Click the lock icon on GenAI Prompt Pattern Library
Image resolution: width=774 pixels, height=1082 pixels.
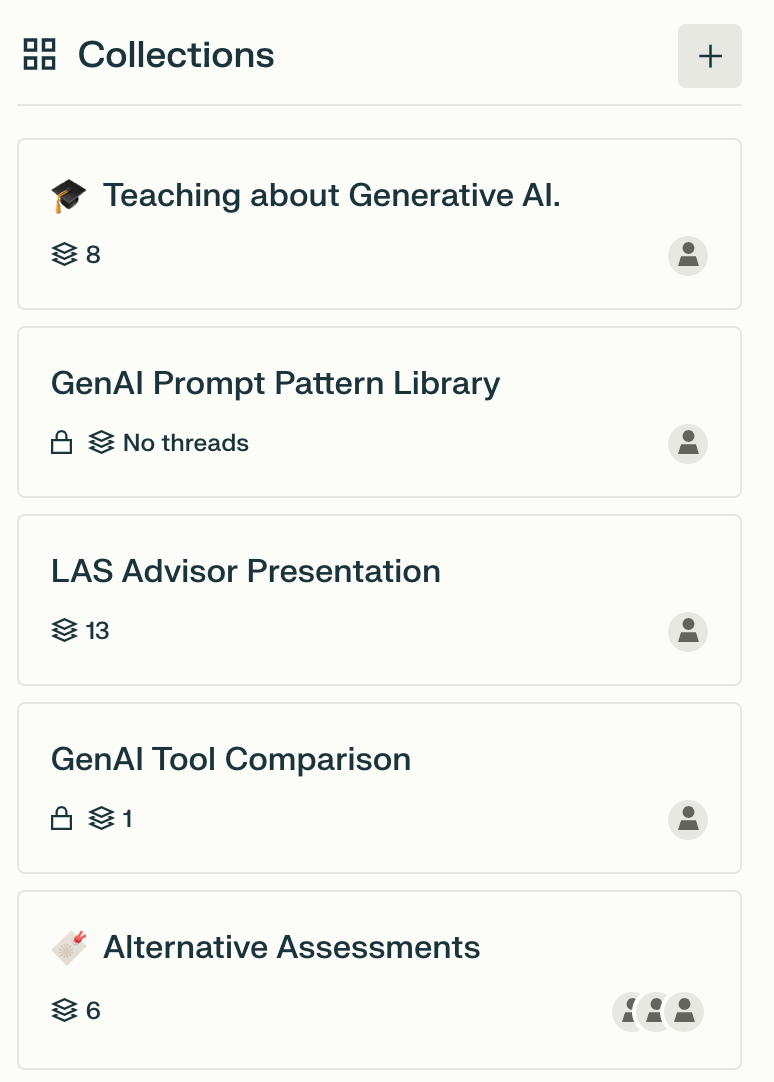coord(62,442)
